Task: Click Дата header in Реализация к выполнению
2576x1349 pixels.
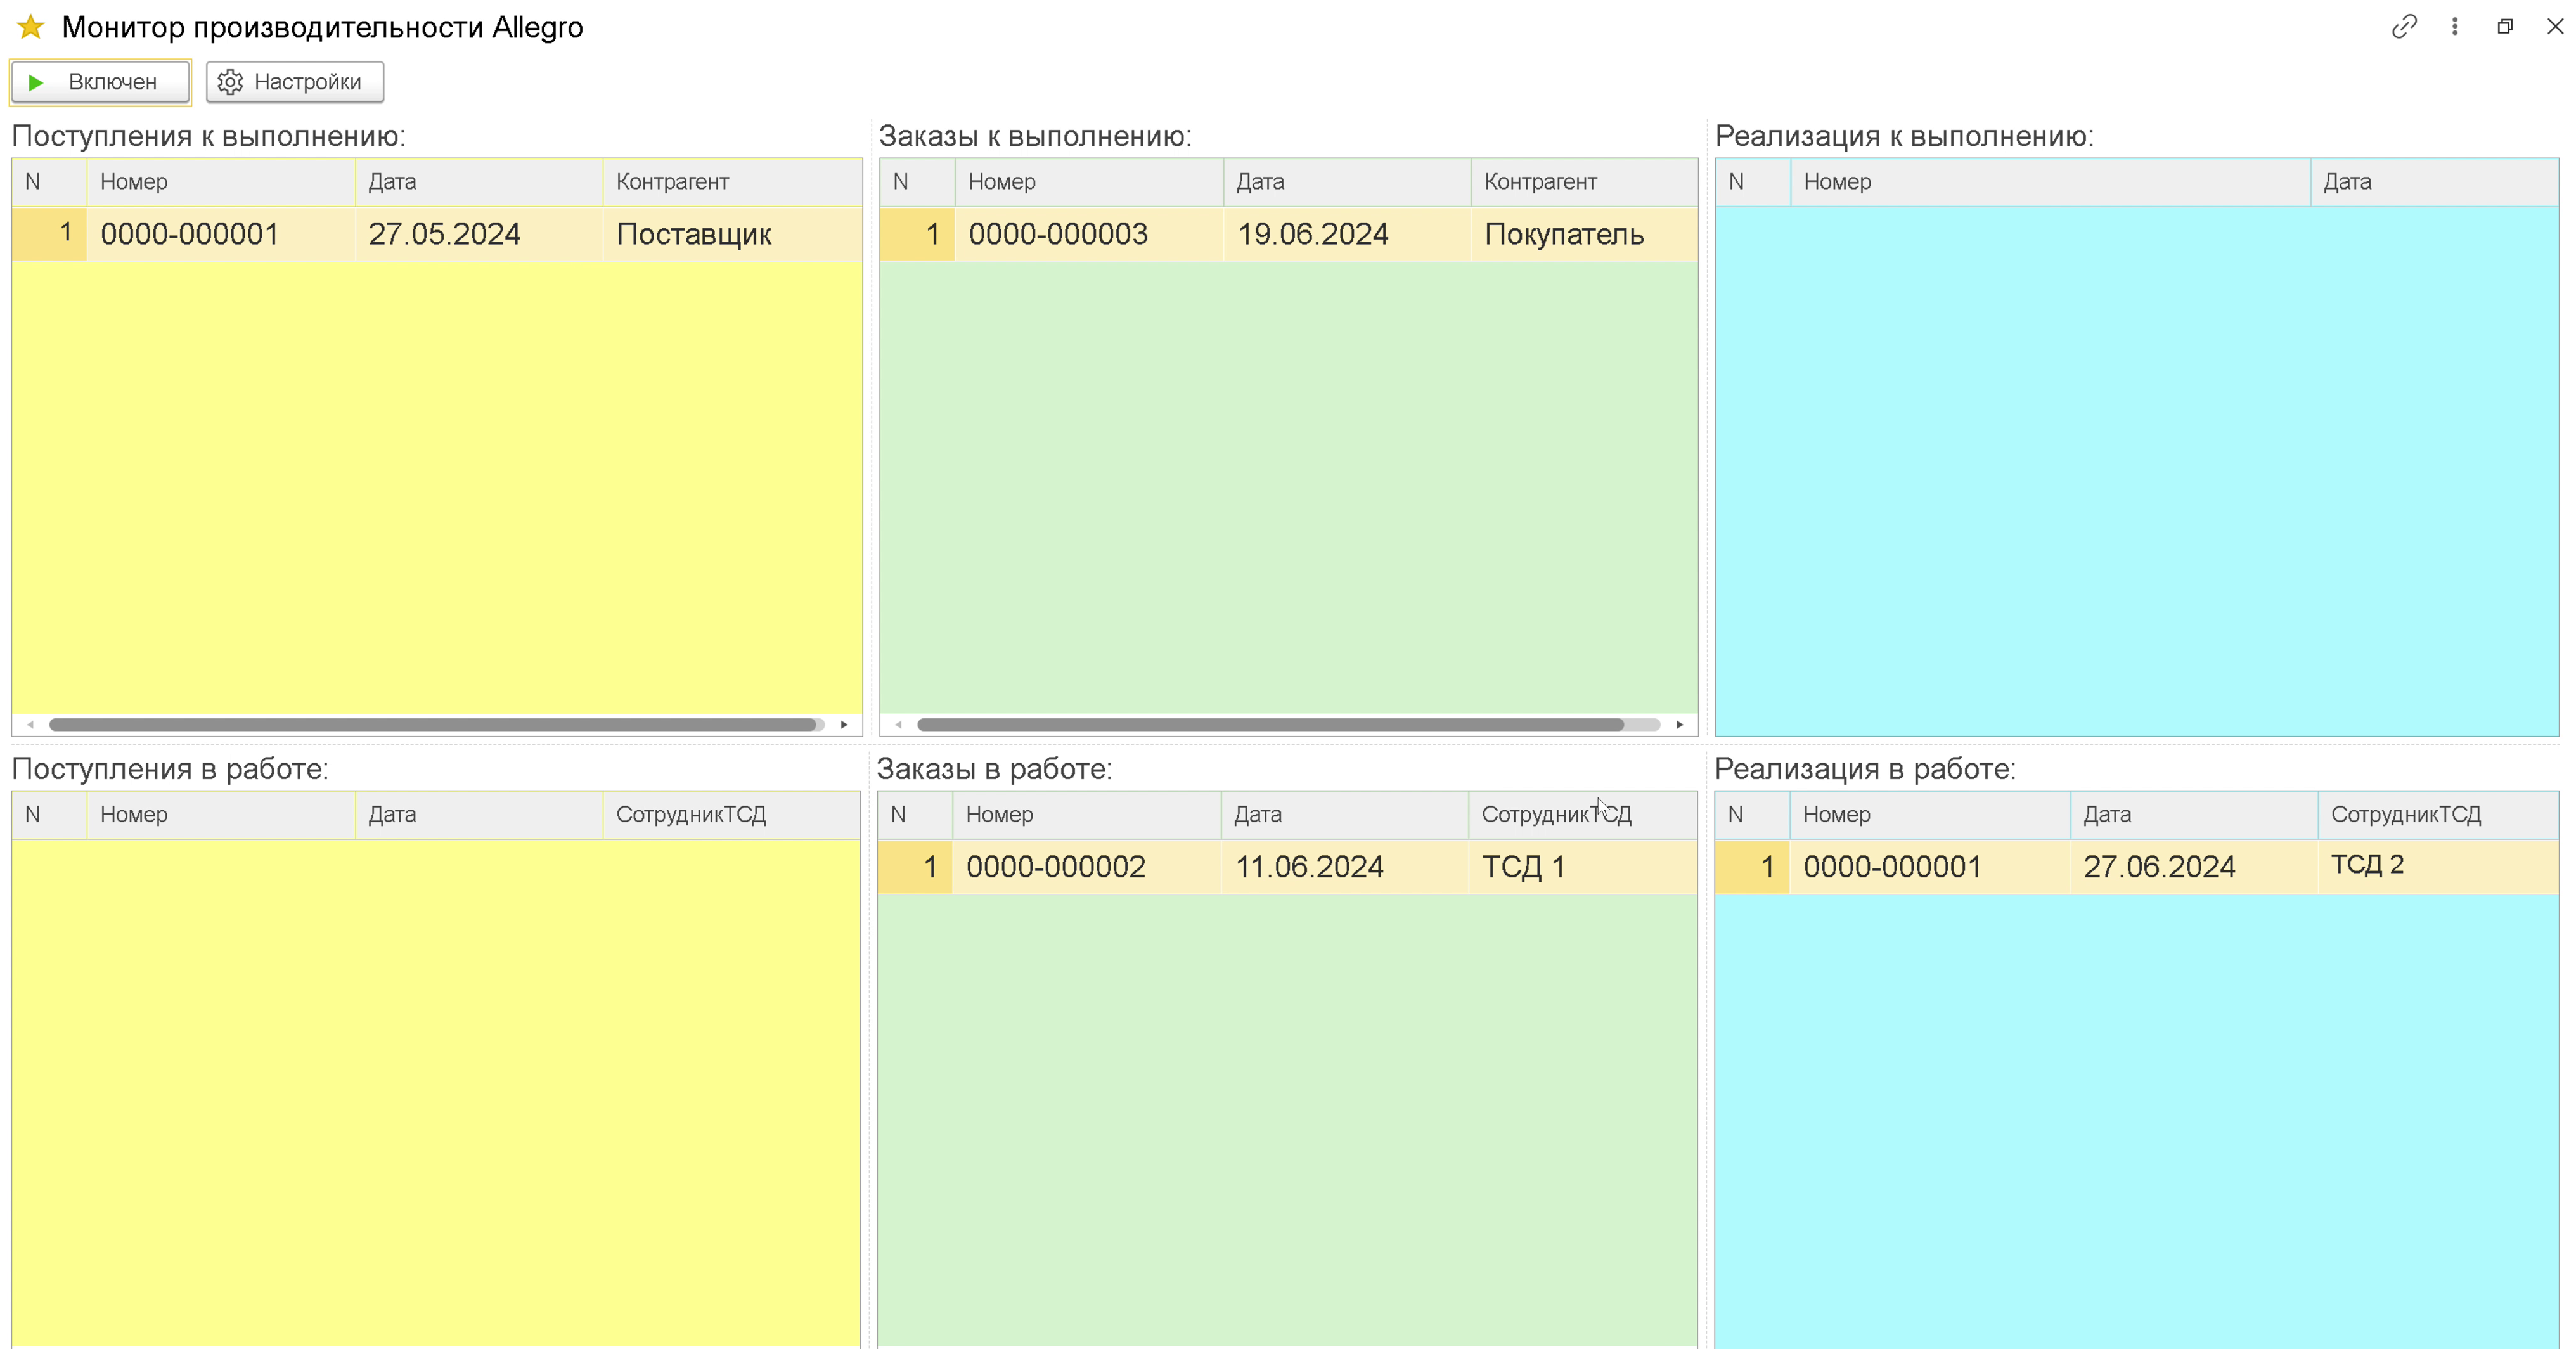Action: (2435, 182)
